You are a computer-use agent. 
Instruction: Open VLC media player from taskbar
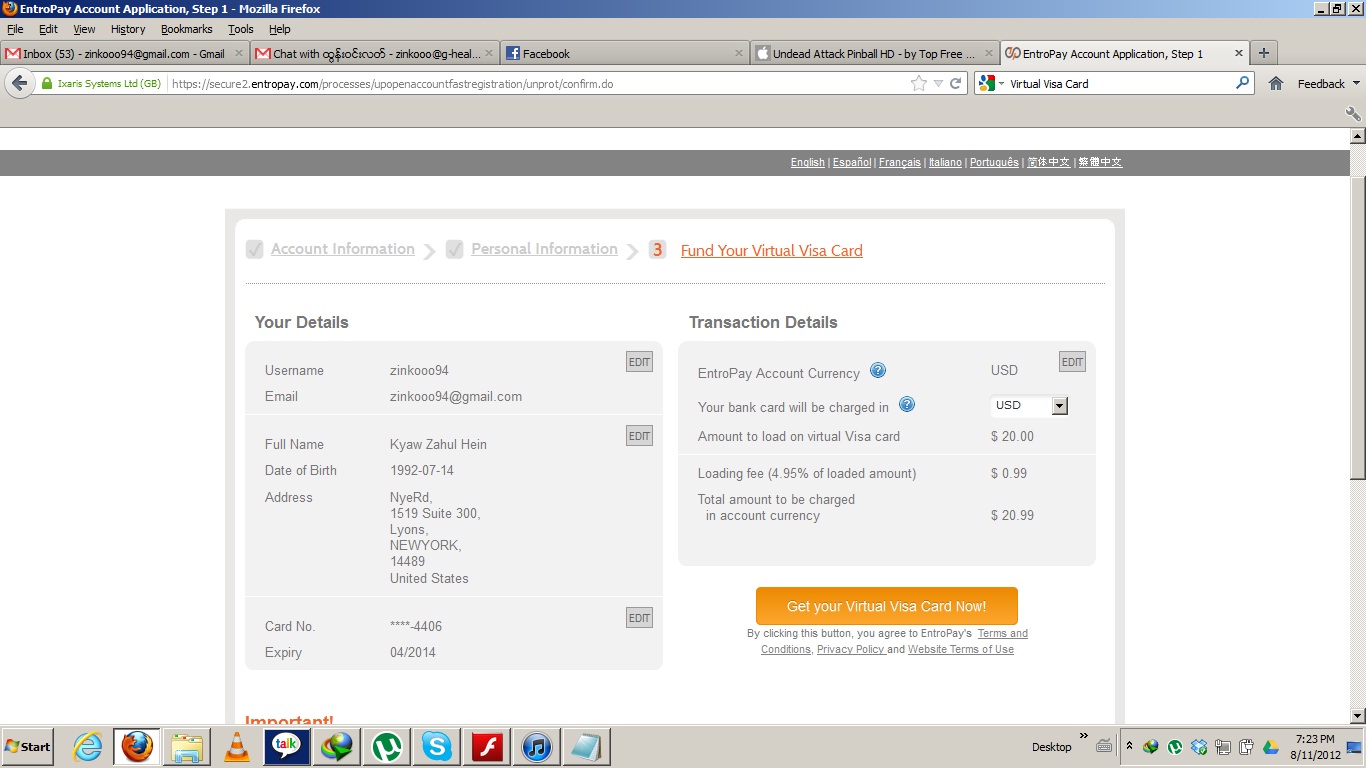click(x=237, y=746)
